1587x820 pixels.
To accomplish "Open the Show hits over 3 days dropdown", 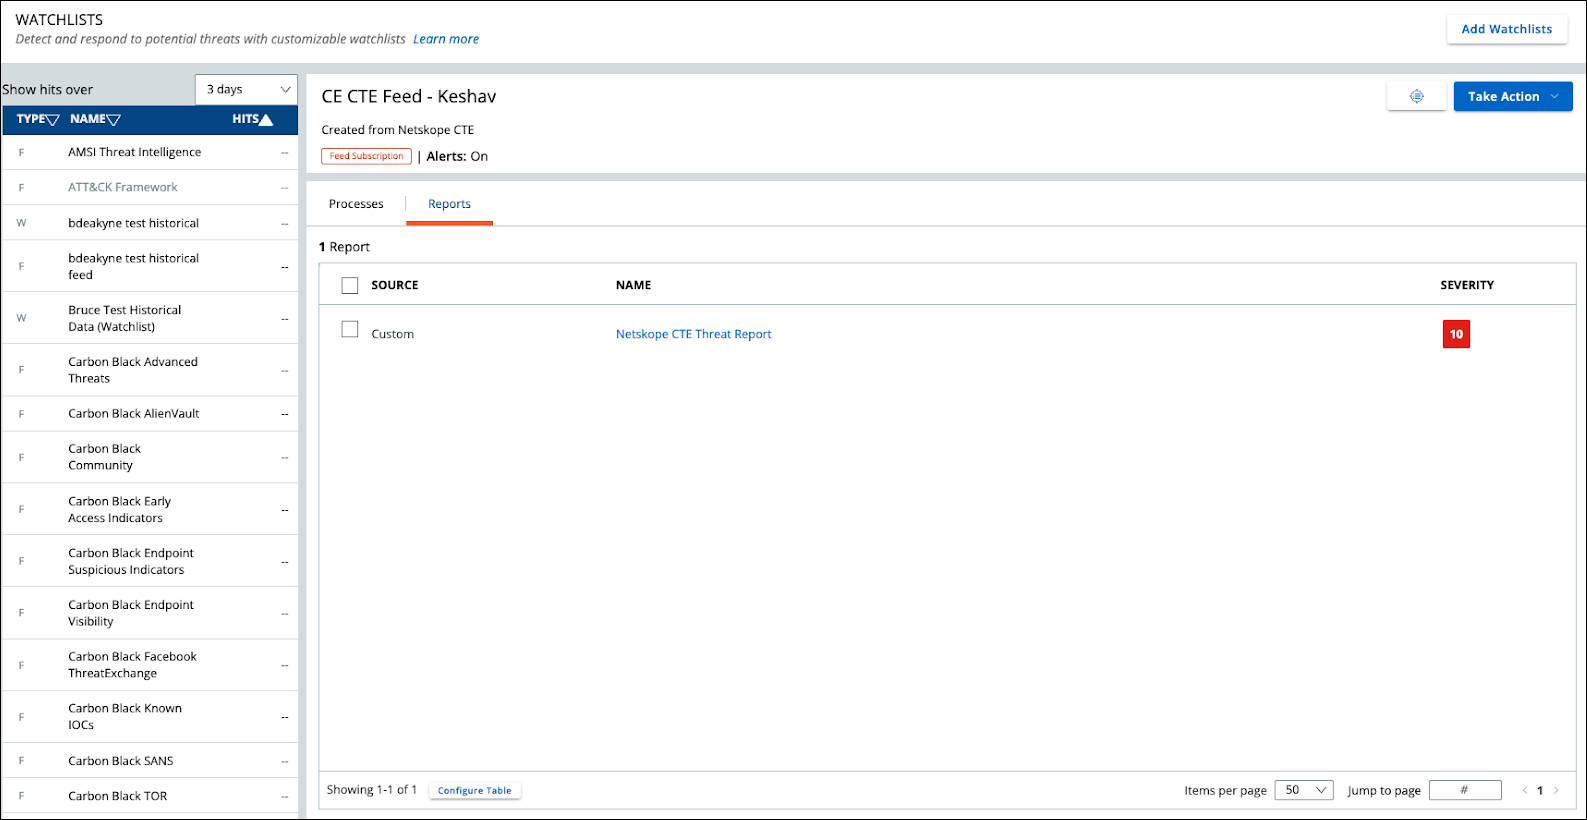I will 246,89.
